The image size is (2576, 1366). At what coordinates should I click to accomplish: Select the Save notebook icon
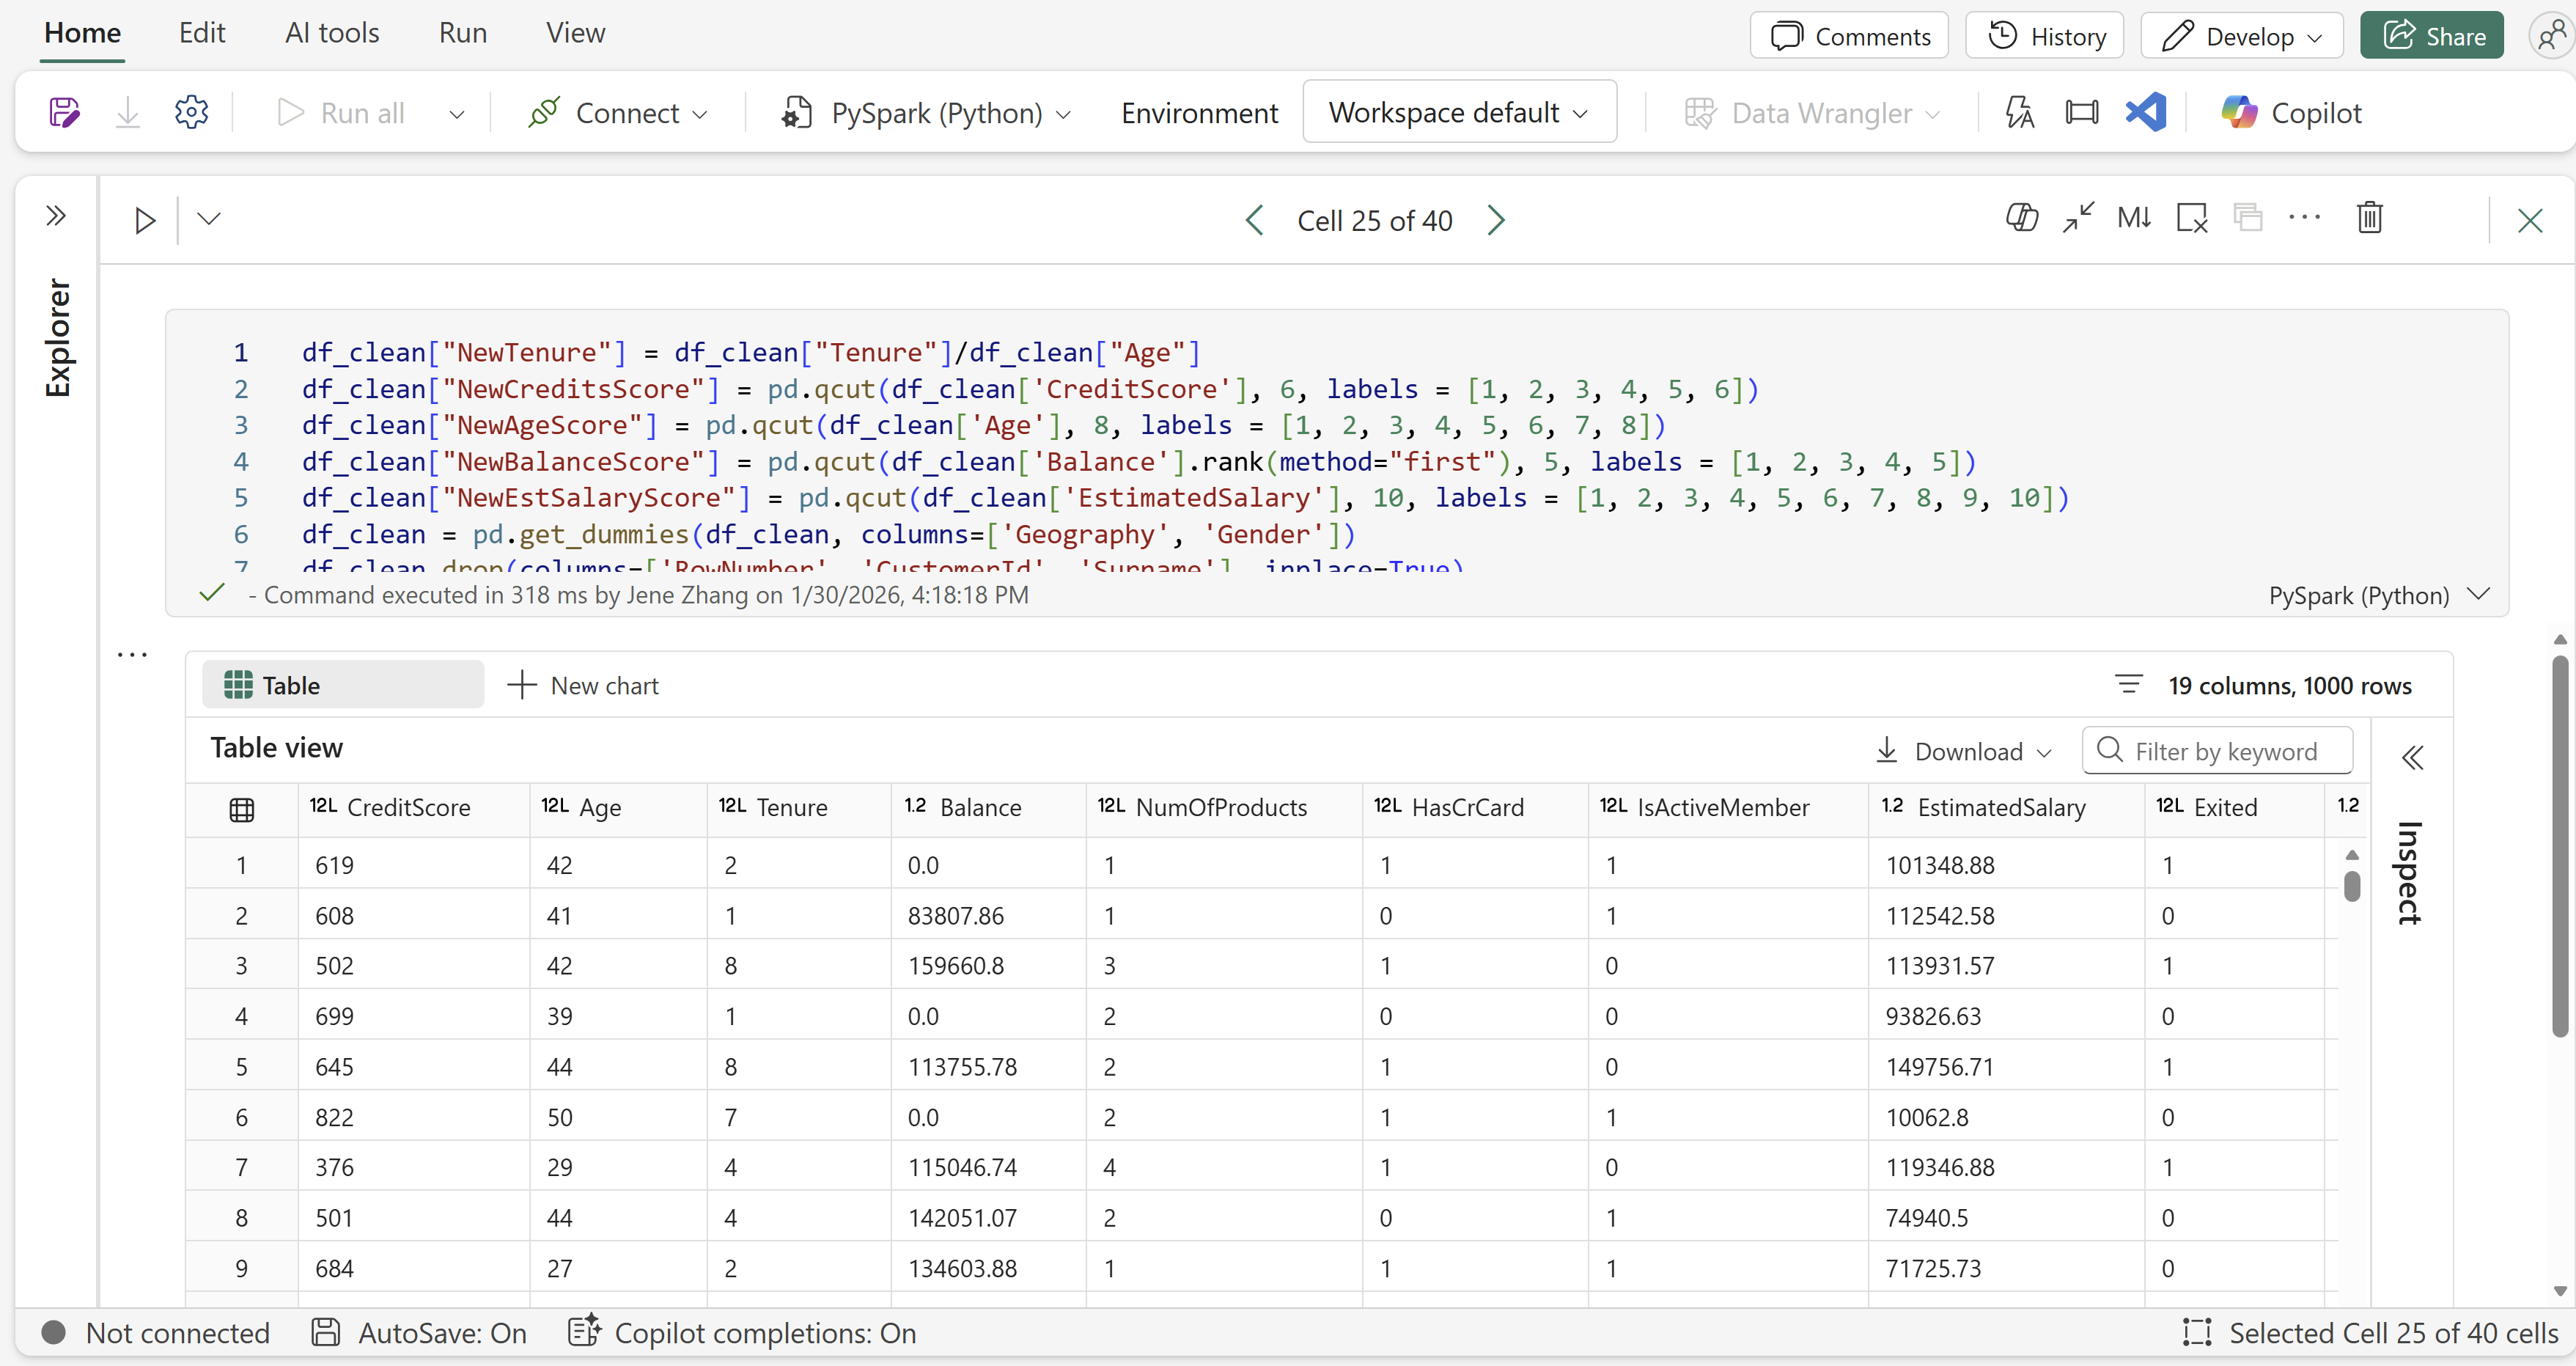click(64, 111)
